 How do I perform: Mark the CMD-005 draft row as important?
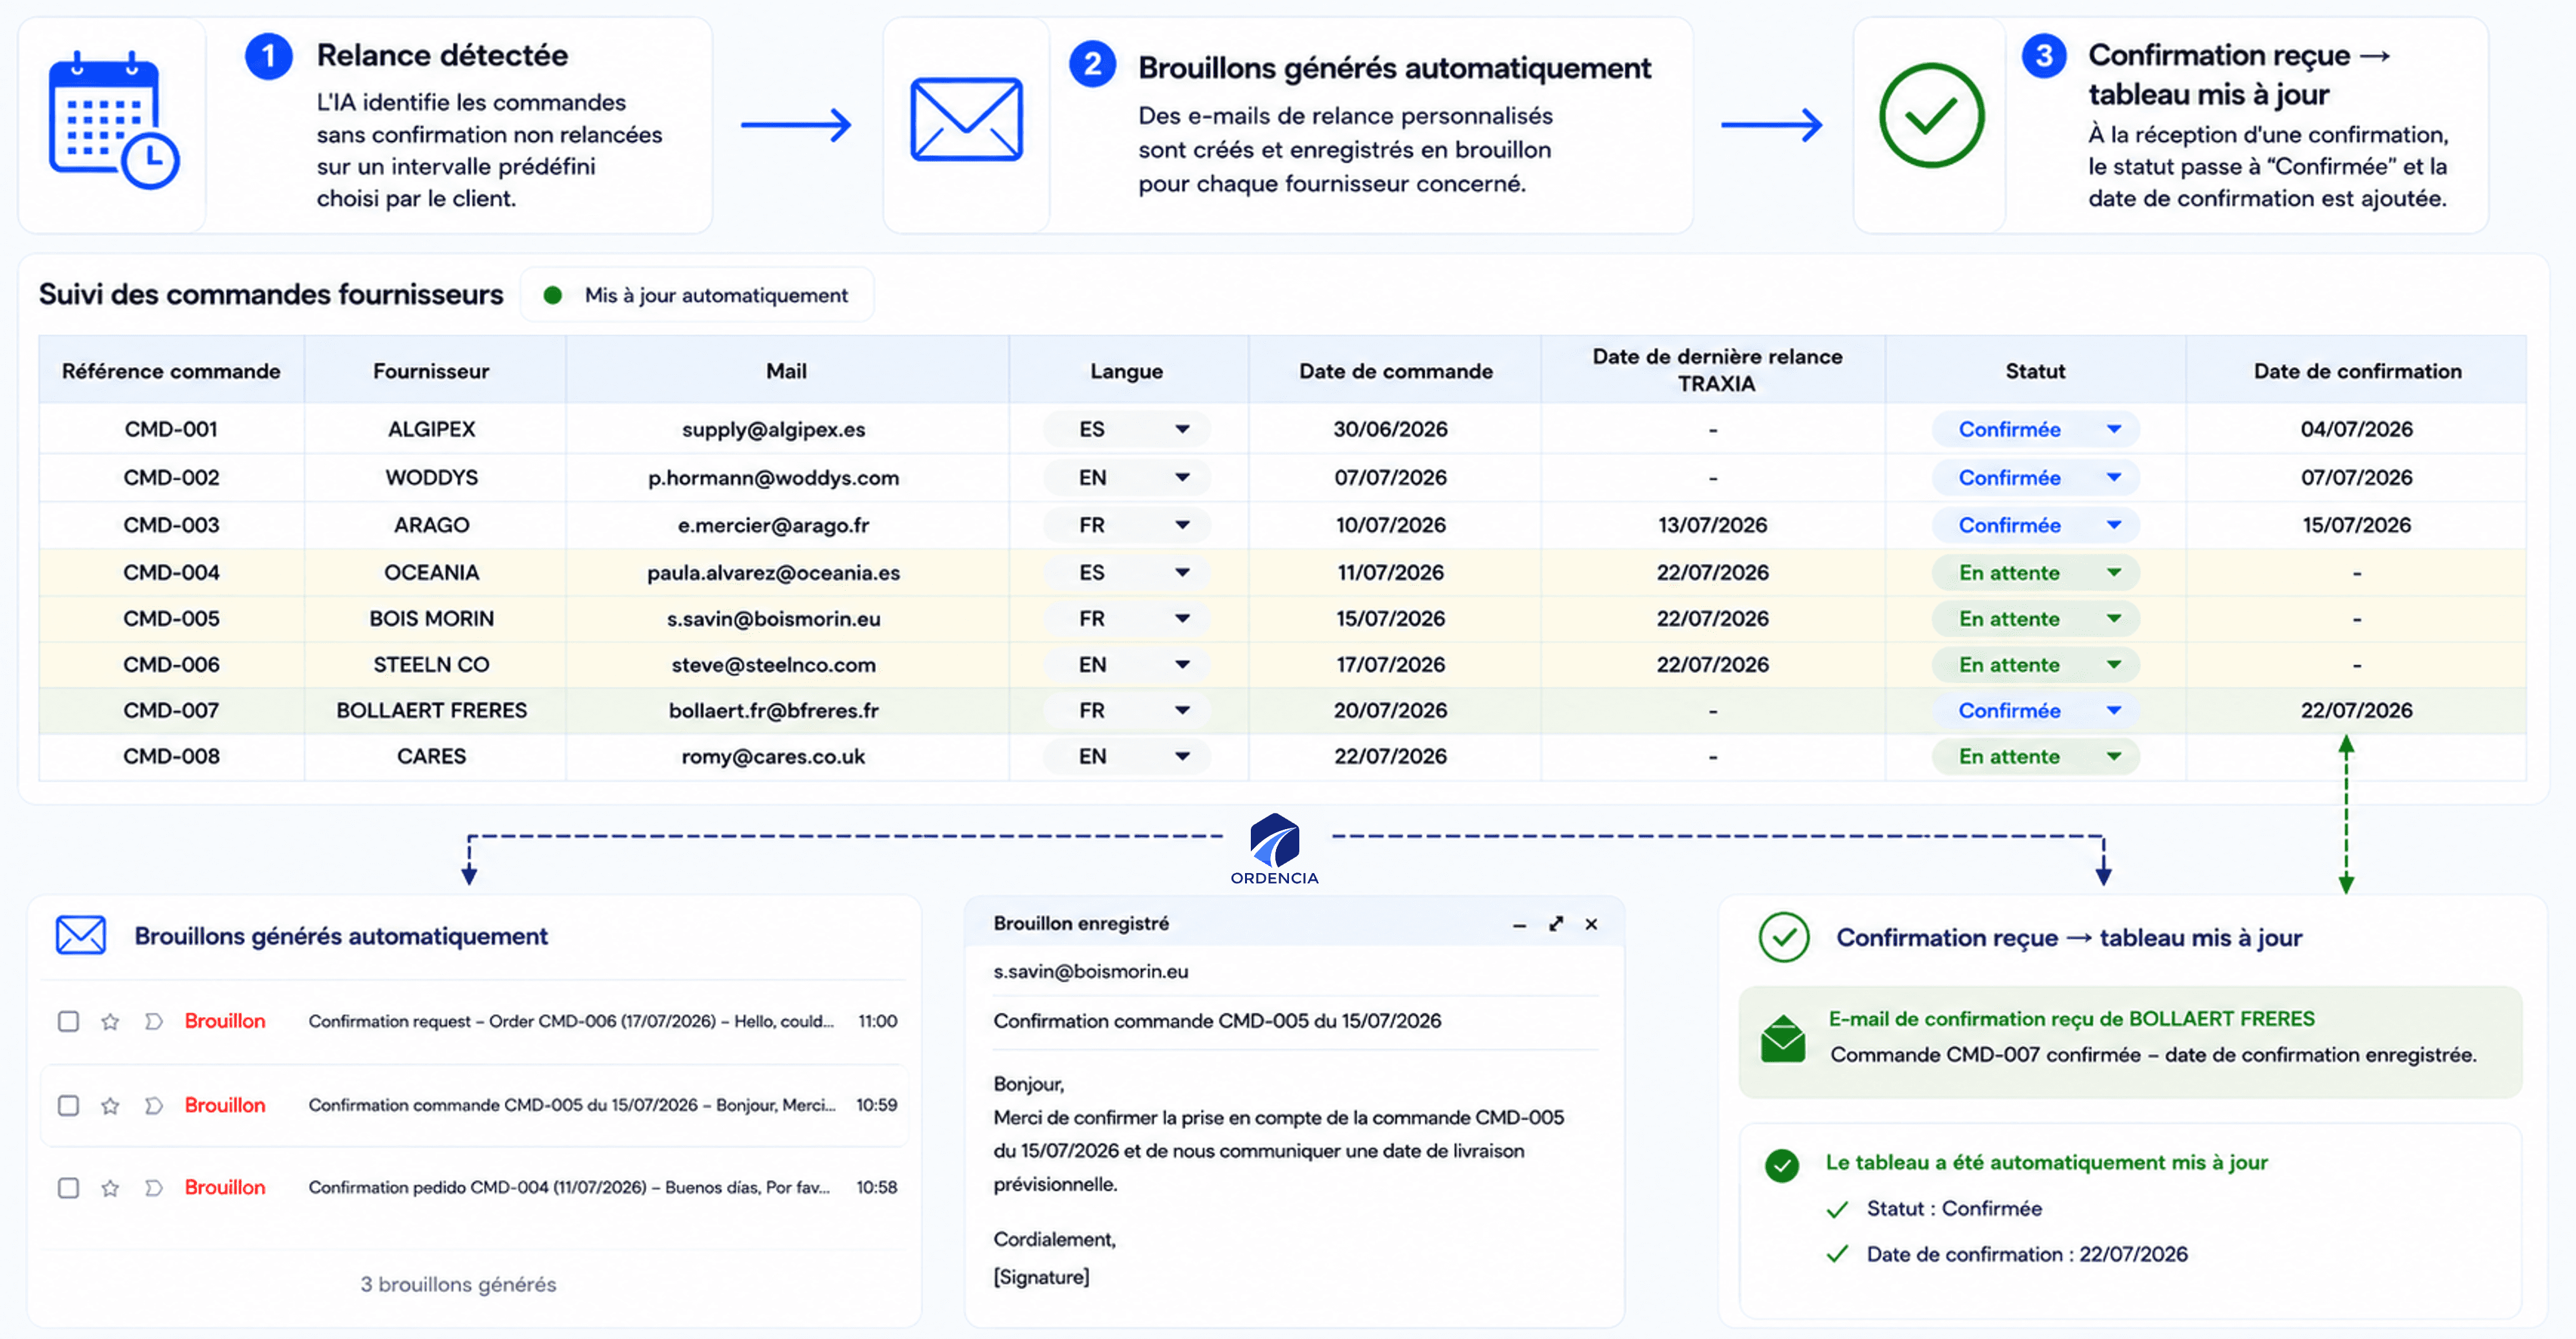(x=153, y=1105)
